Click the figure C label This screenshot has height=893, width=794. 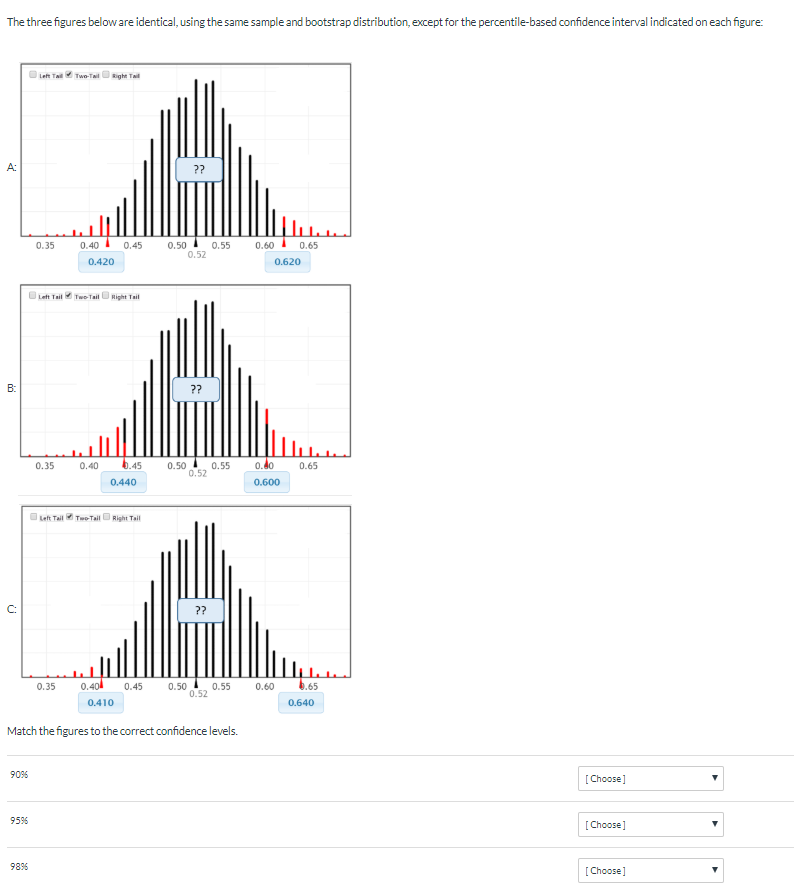tap(11, 609)
